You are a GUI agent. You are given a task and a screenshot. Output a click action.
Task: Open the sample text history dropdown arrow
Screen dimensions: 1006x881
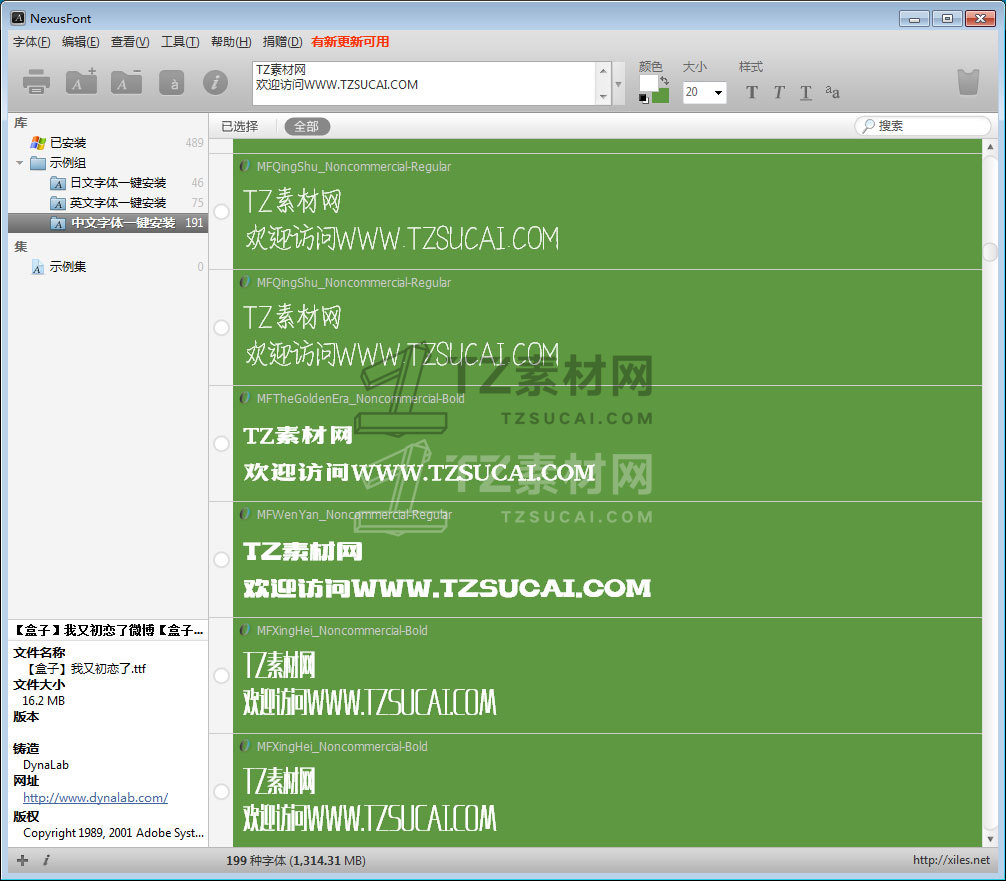pos(618,84)
